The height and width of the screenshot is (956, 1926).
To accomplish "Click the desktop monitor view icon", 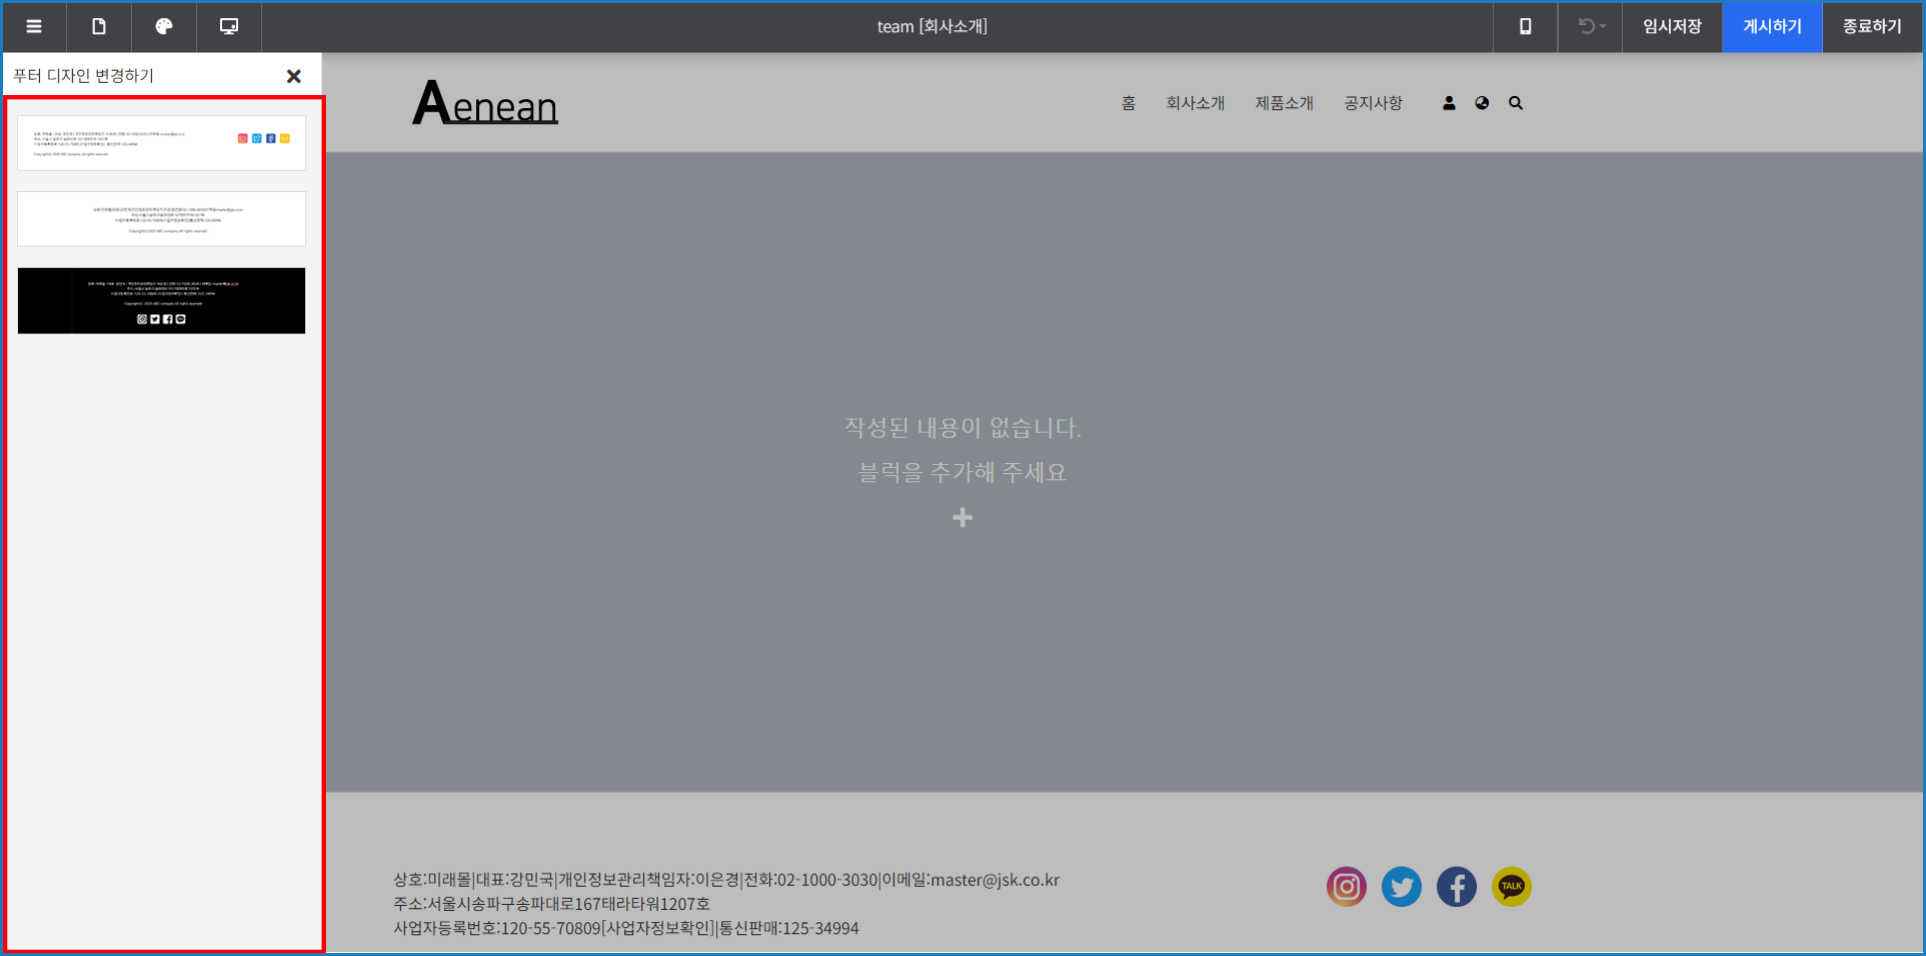I will click(x=229, y=27).
